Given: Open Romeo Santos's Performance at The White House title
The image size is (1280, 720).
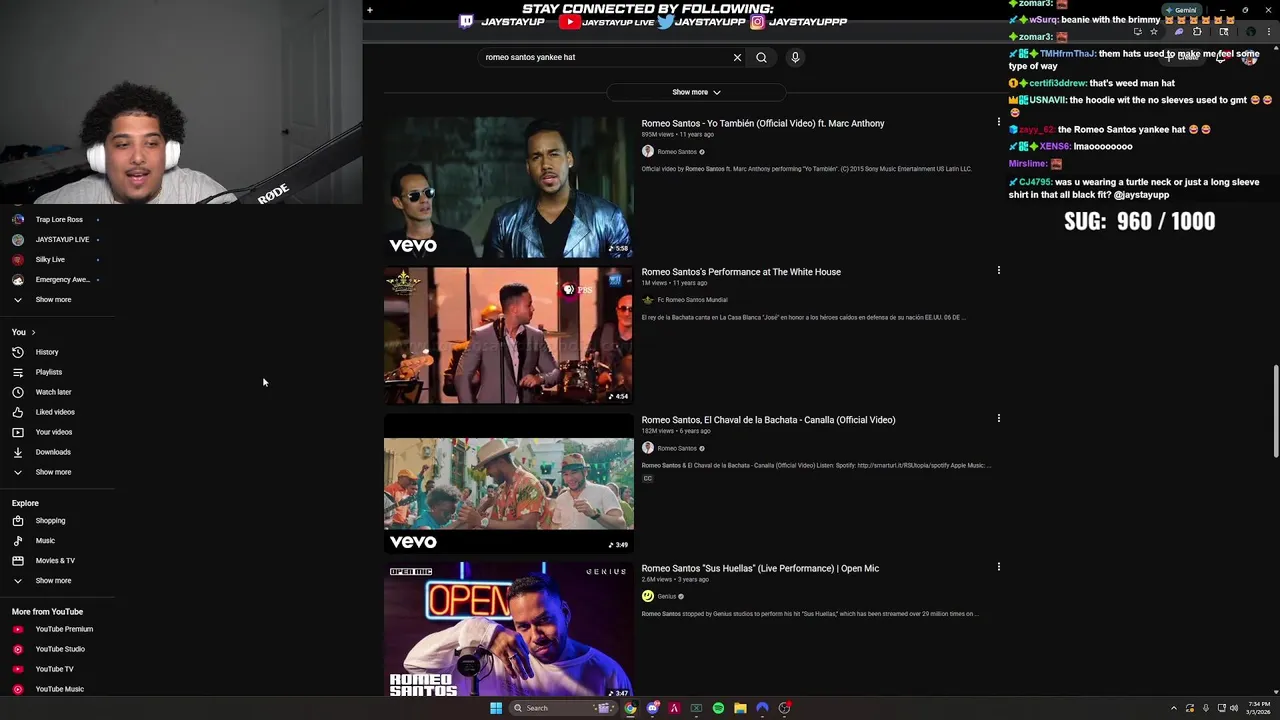Looking at the screenshot, I should coord(741,272).
